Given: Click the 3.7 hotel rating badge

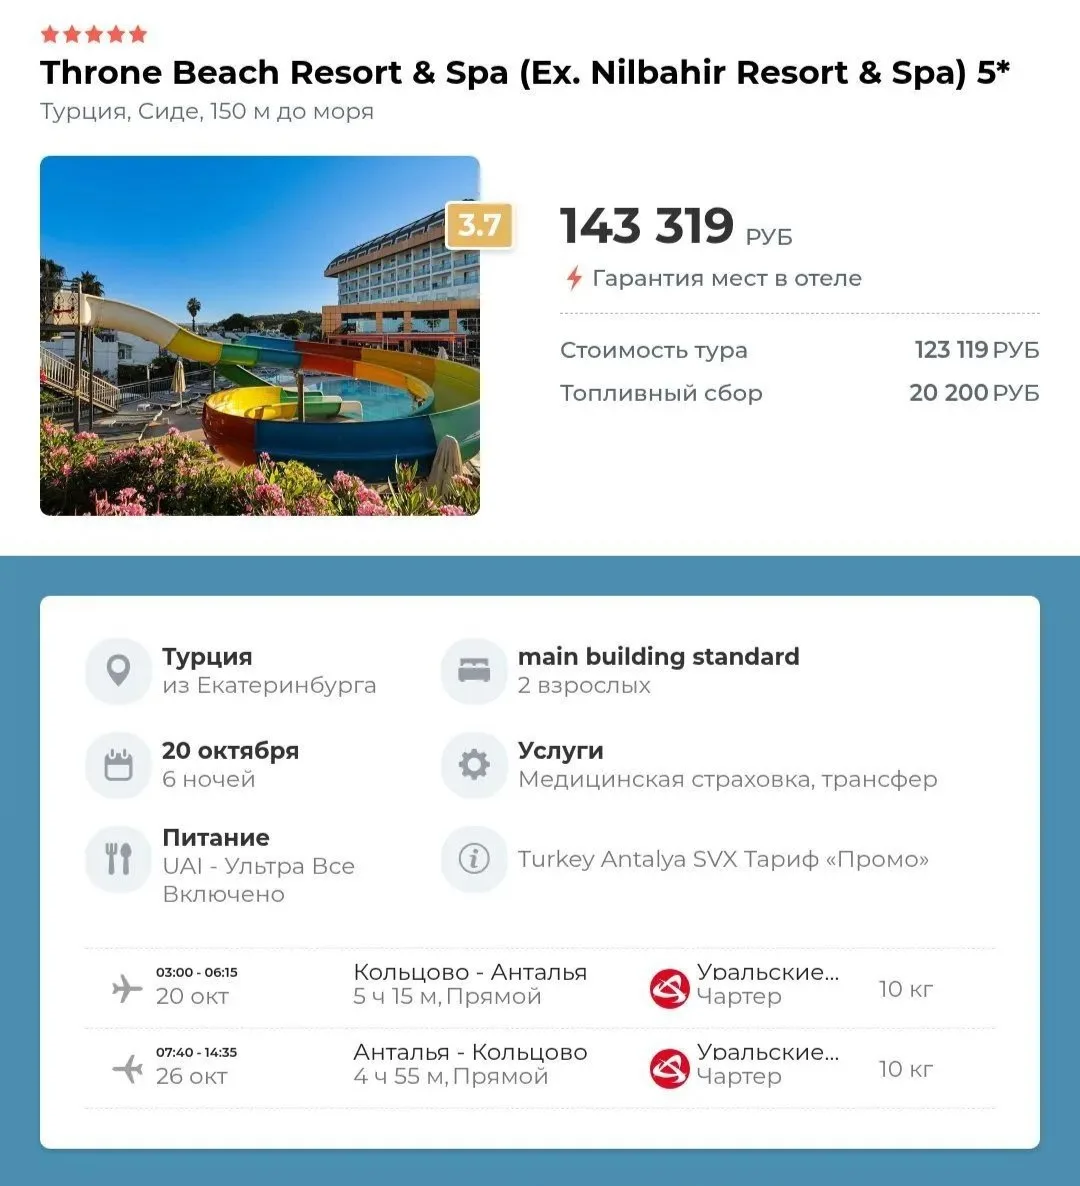Looking at the screenshot, I should pyautogui.click(x=479, y=225).
